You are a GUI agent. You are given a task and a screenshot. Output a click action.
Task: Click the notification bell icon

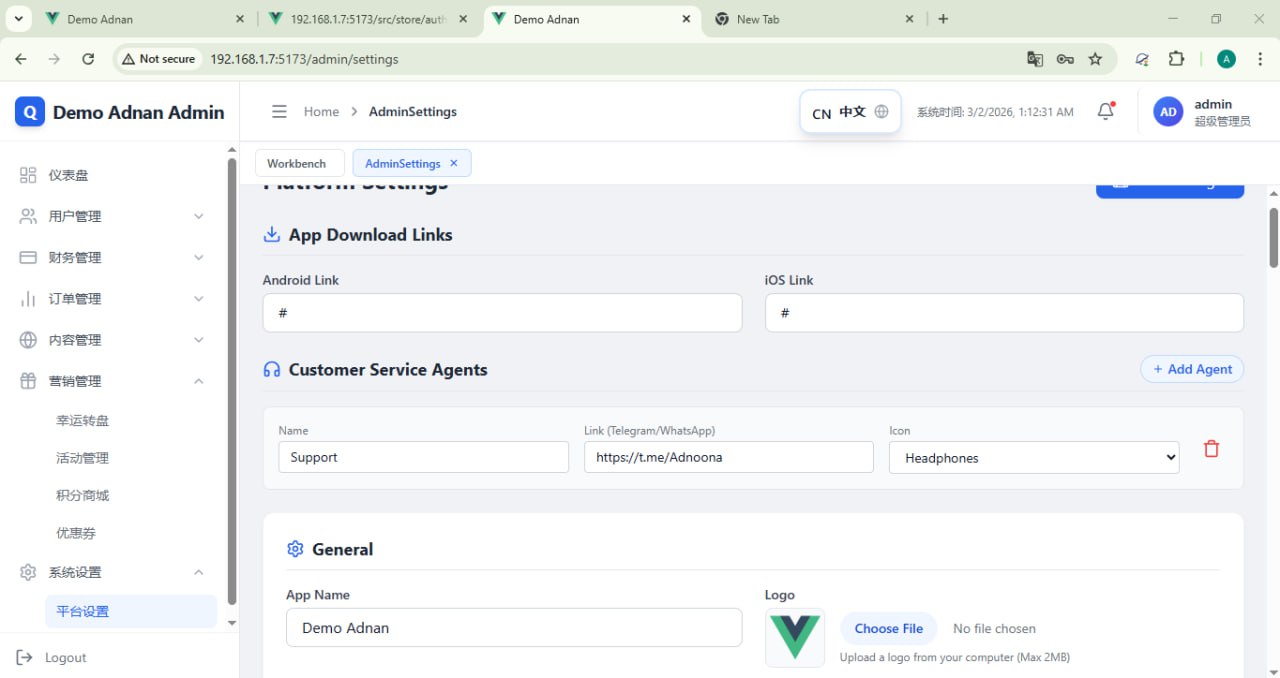click(1105, 112)
